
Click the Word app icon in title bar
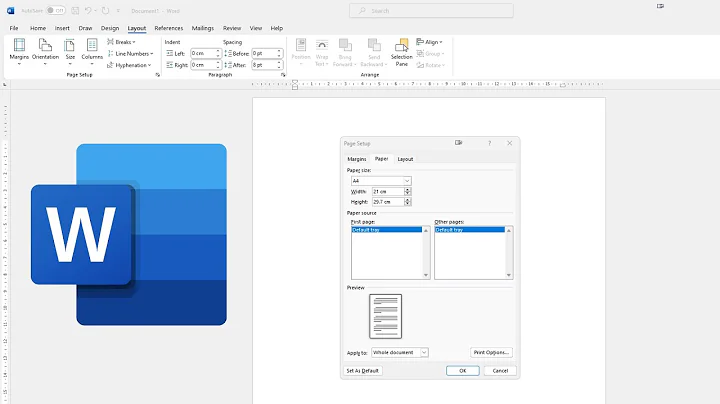(11, 10)
